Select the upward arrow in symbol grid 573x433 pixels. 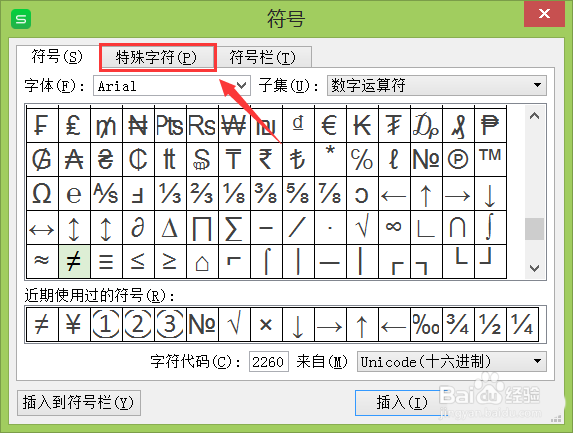coord(426,194)
